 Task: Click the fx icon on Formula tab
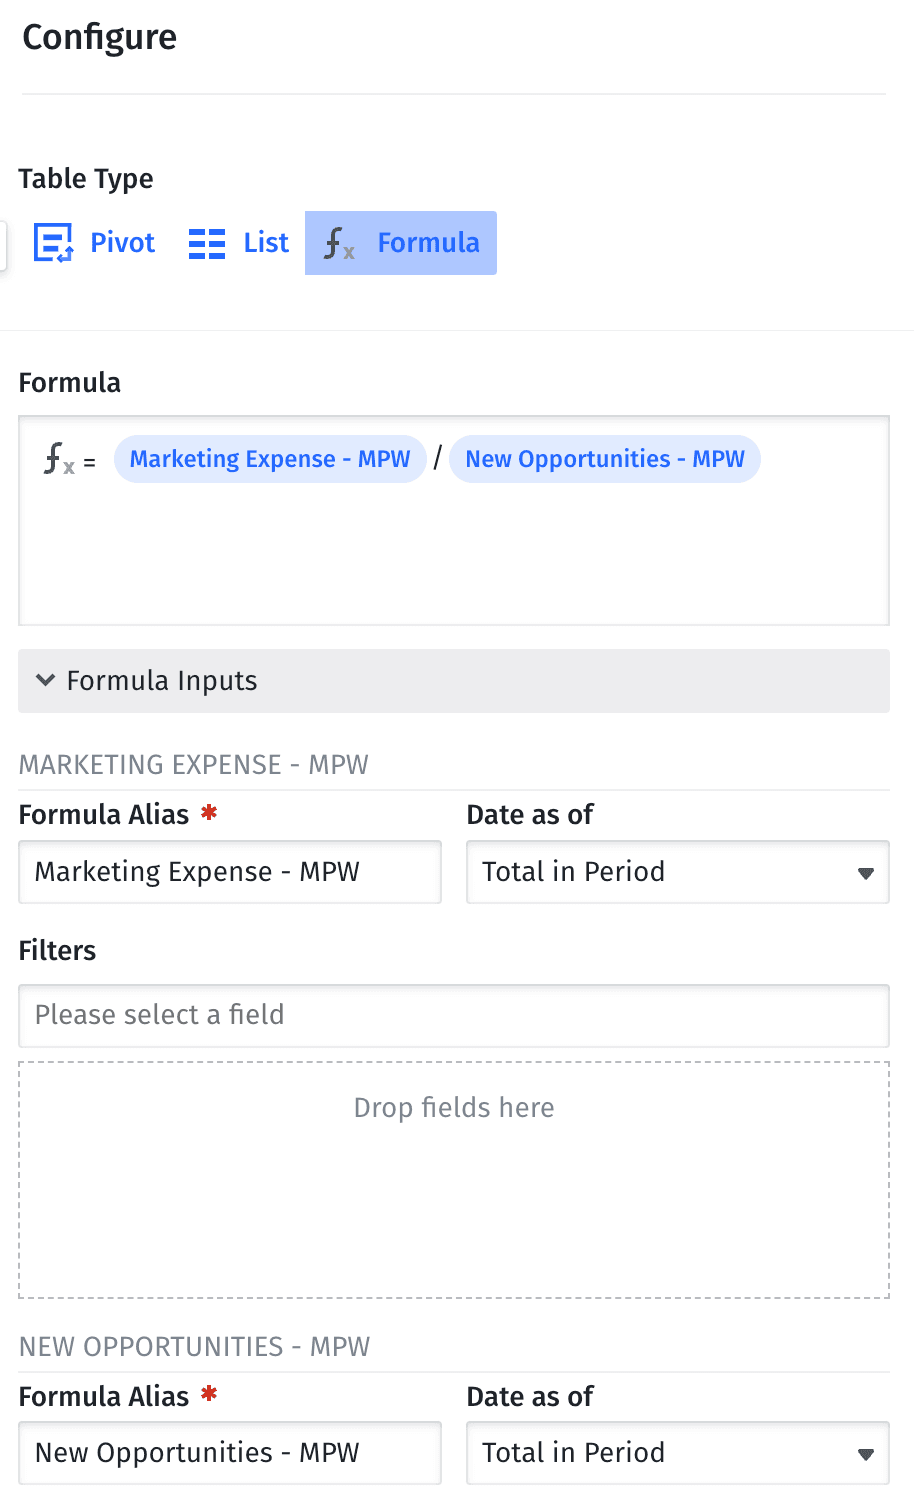pos(339,243)
